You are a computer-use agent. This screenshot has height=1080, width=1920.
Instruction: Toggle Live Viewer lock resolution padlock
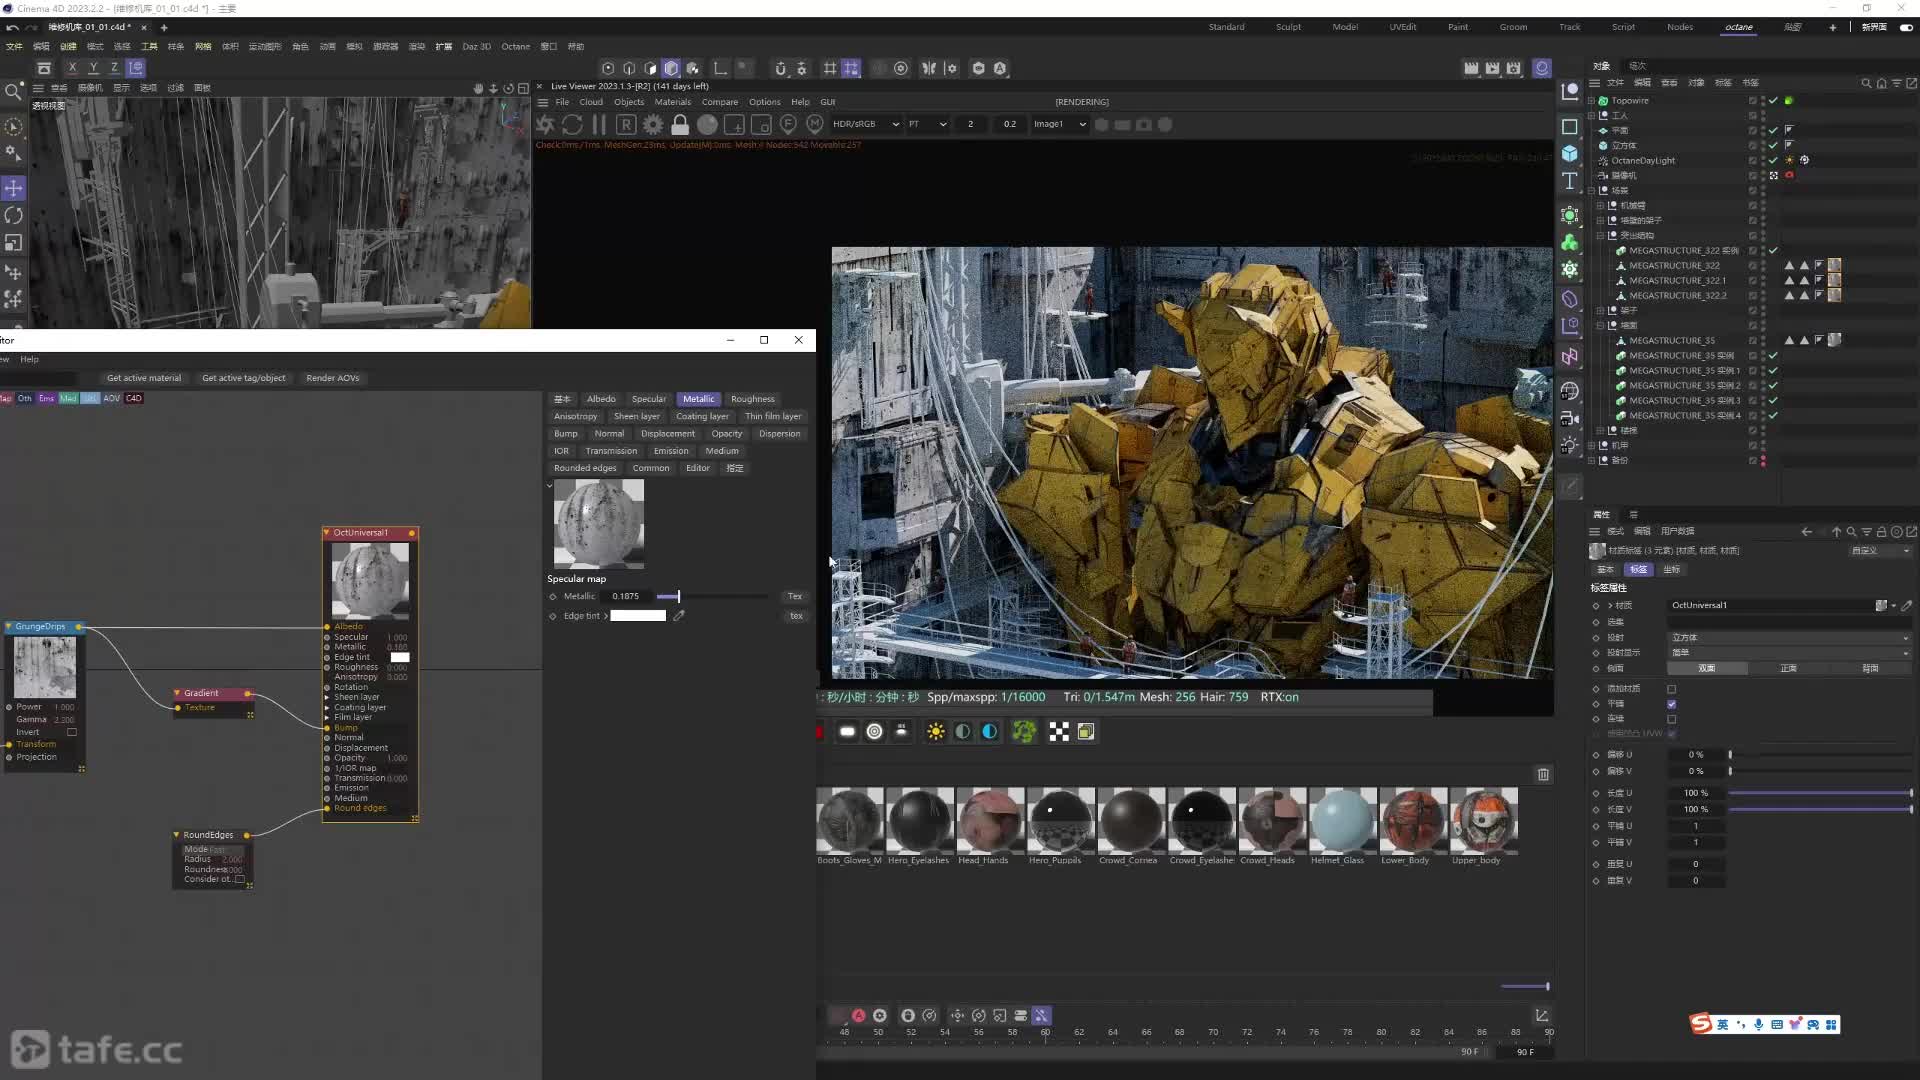[x=680, y=124]
